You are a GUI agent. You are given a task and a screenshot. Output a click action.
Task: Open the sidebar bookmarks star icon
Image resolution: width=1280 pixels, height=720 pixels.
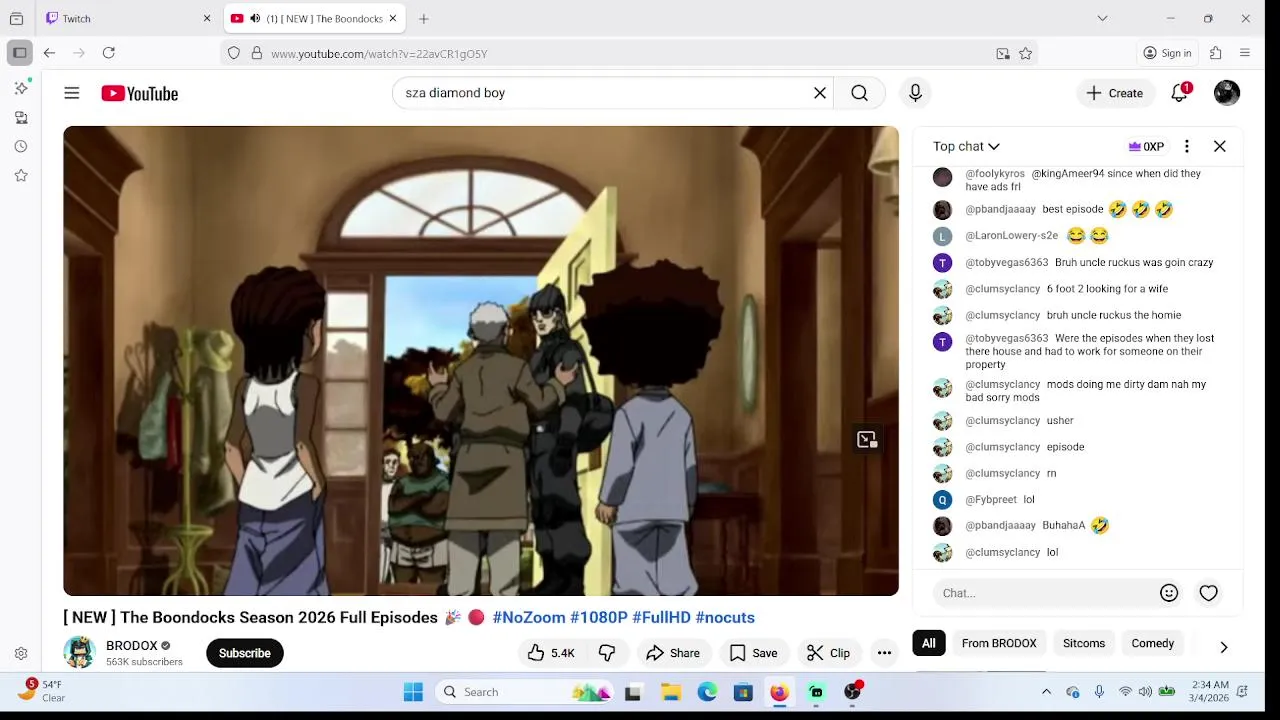[x=21, y=175]
